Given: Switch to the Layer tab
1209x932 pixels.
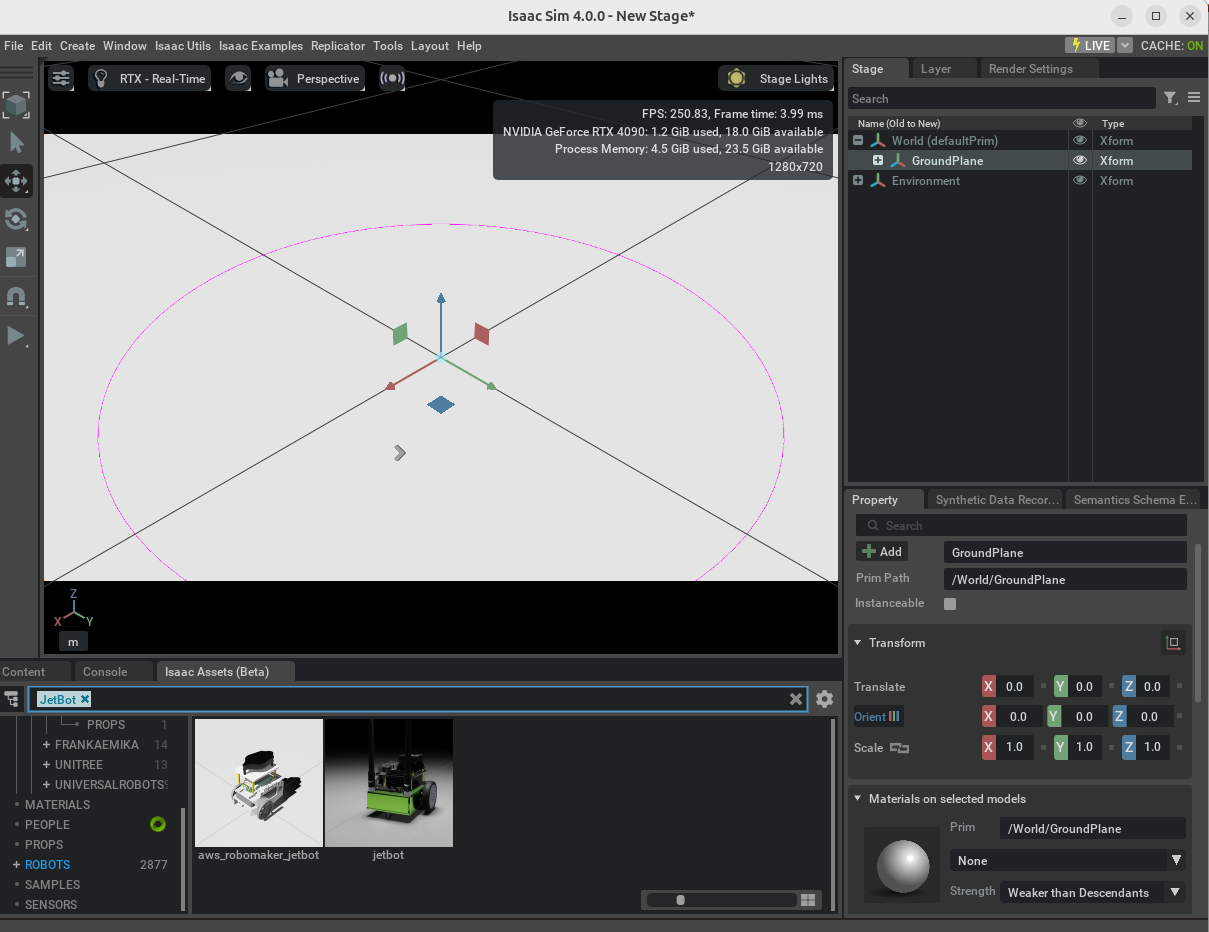Looking at the screenshot, I should pos(936,69).
